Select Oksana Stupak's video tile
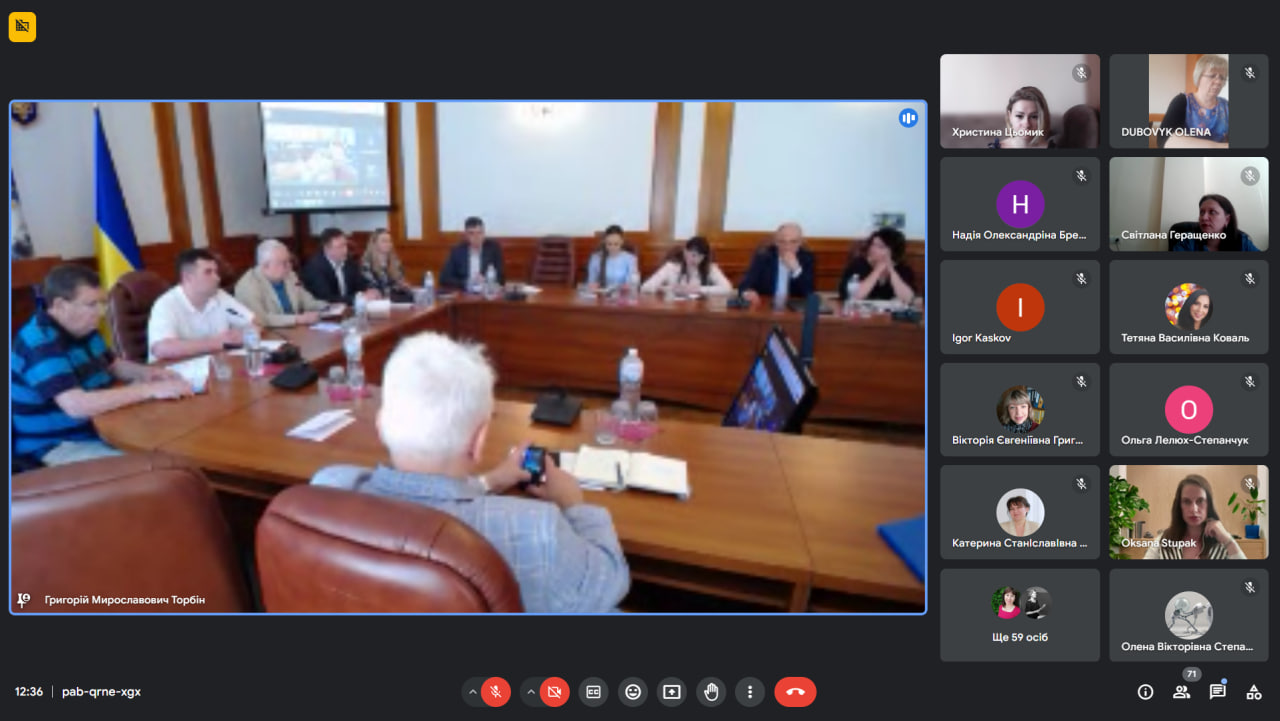Image resolution: width=1280 pixels, height=721 pixels. pos(1188,512)
